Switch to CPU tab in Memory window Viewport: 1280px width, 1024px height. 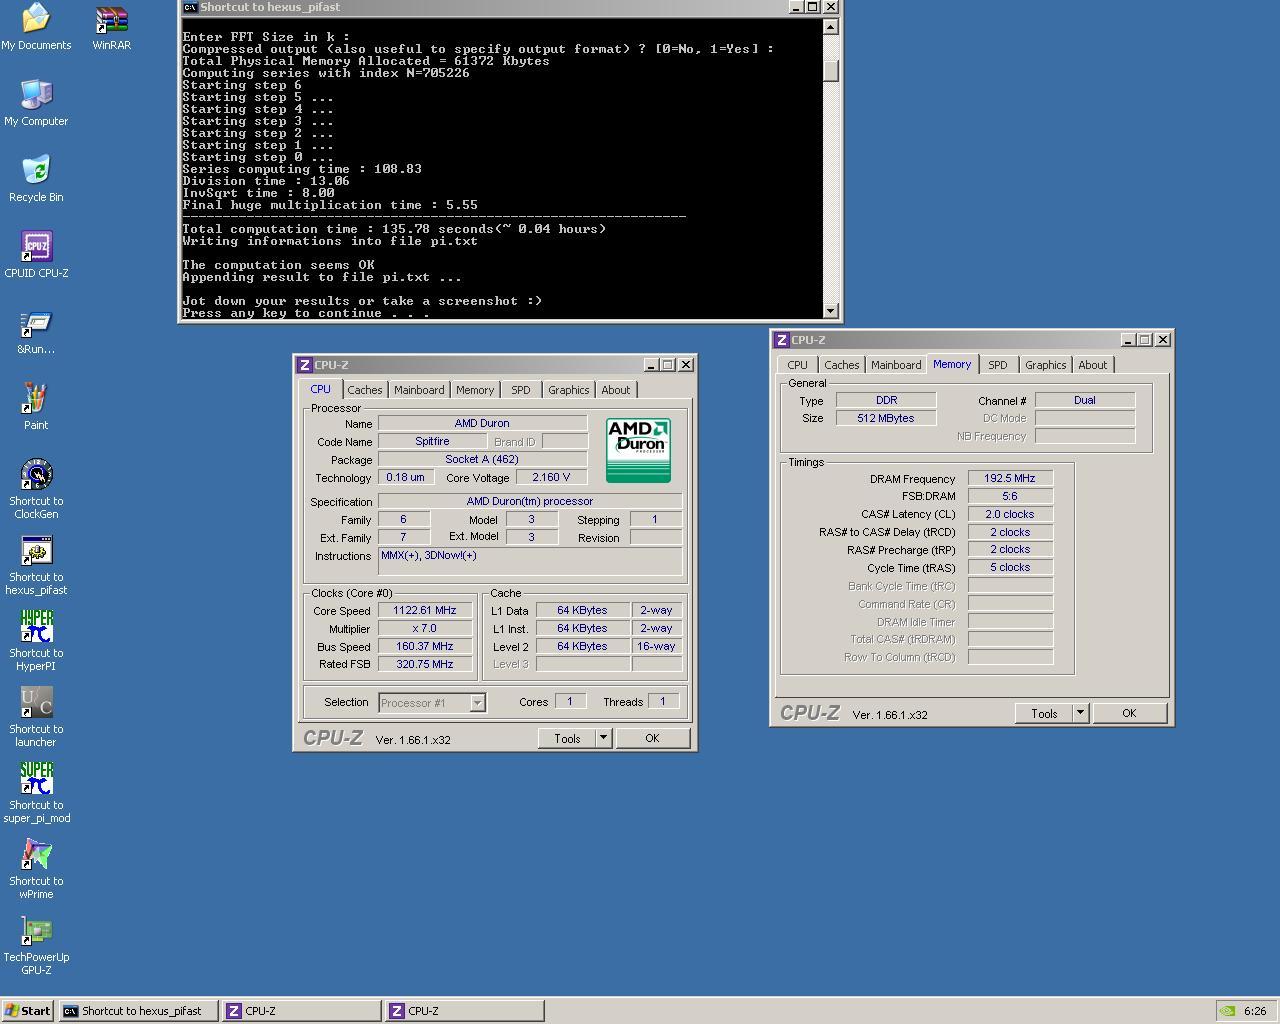(797, 365)
